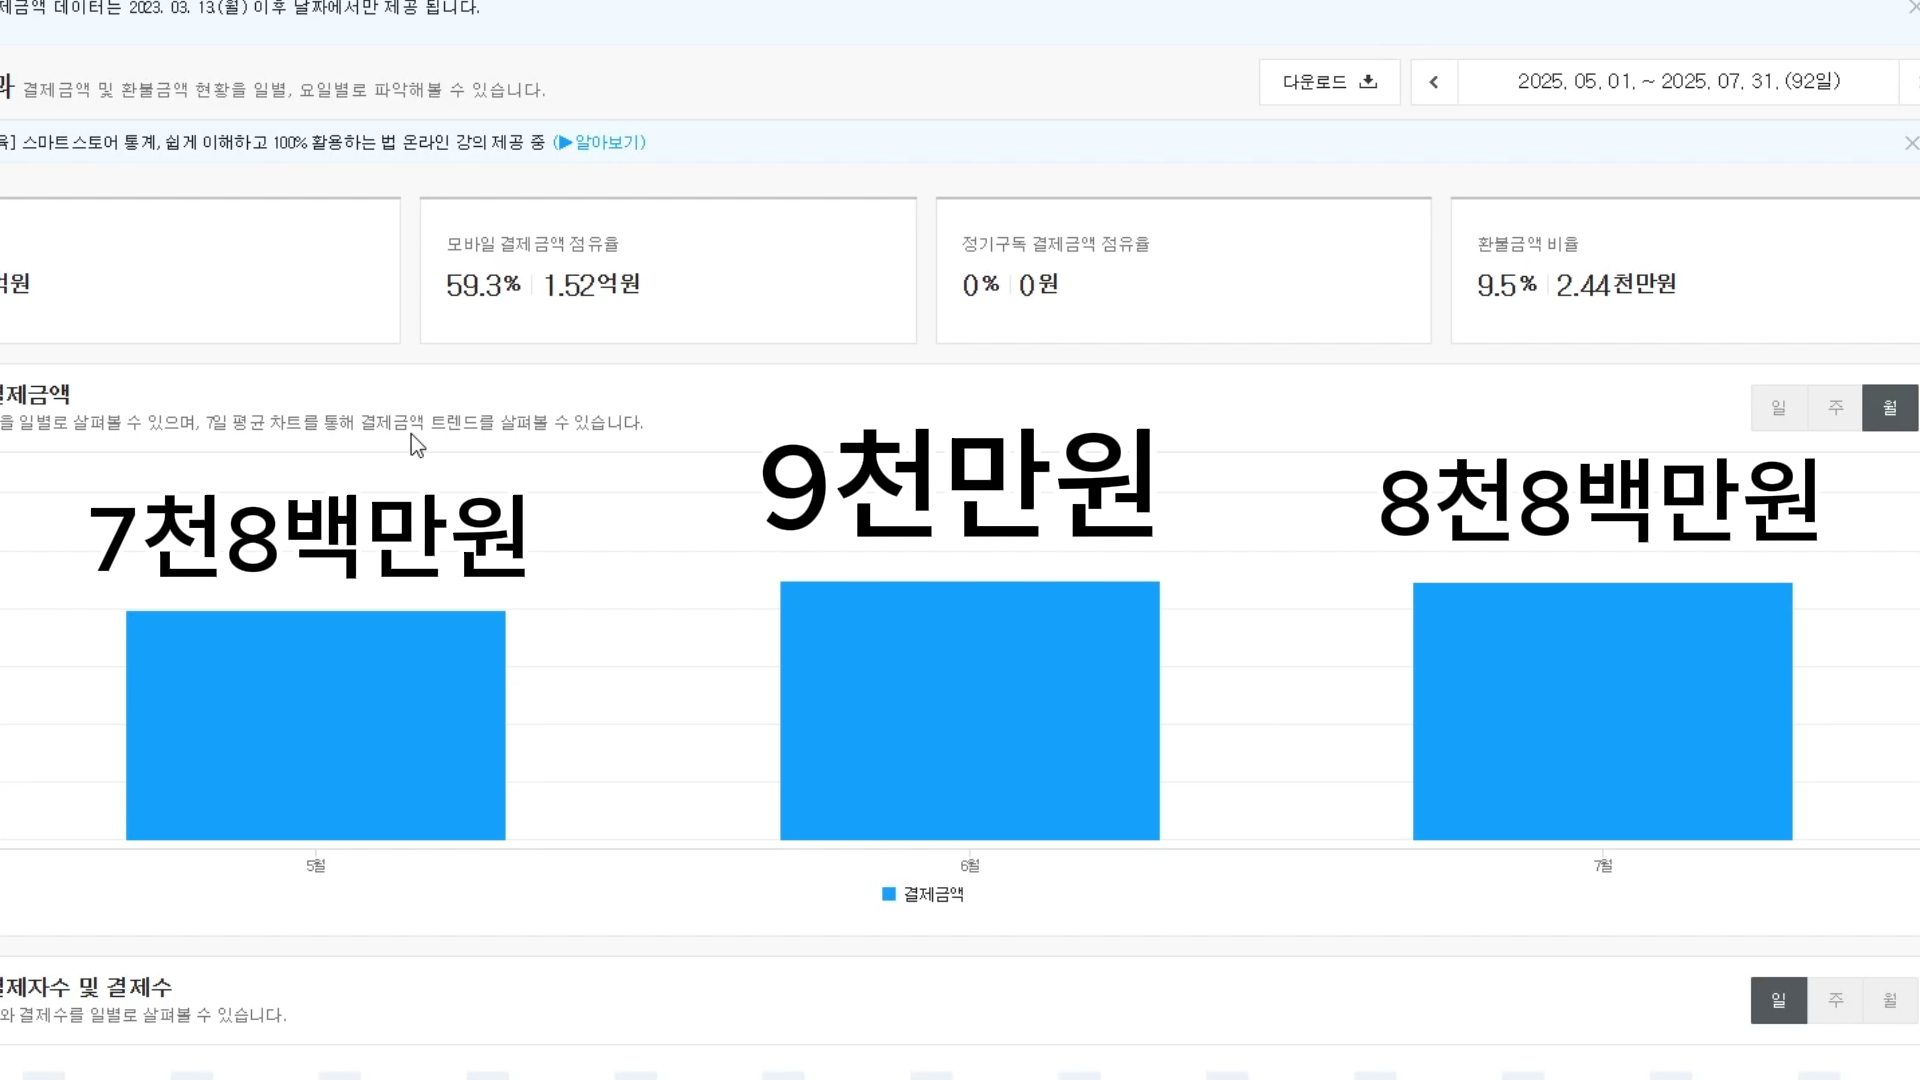
Task: Open the date range 2025.05.01–07.31 picker
Action: click(1678, 82)
